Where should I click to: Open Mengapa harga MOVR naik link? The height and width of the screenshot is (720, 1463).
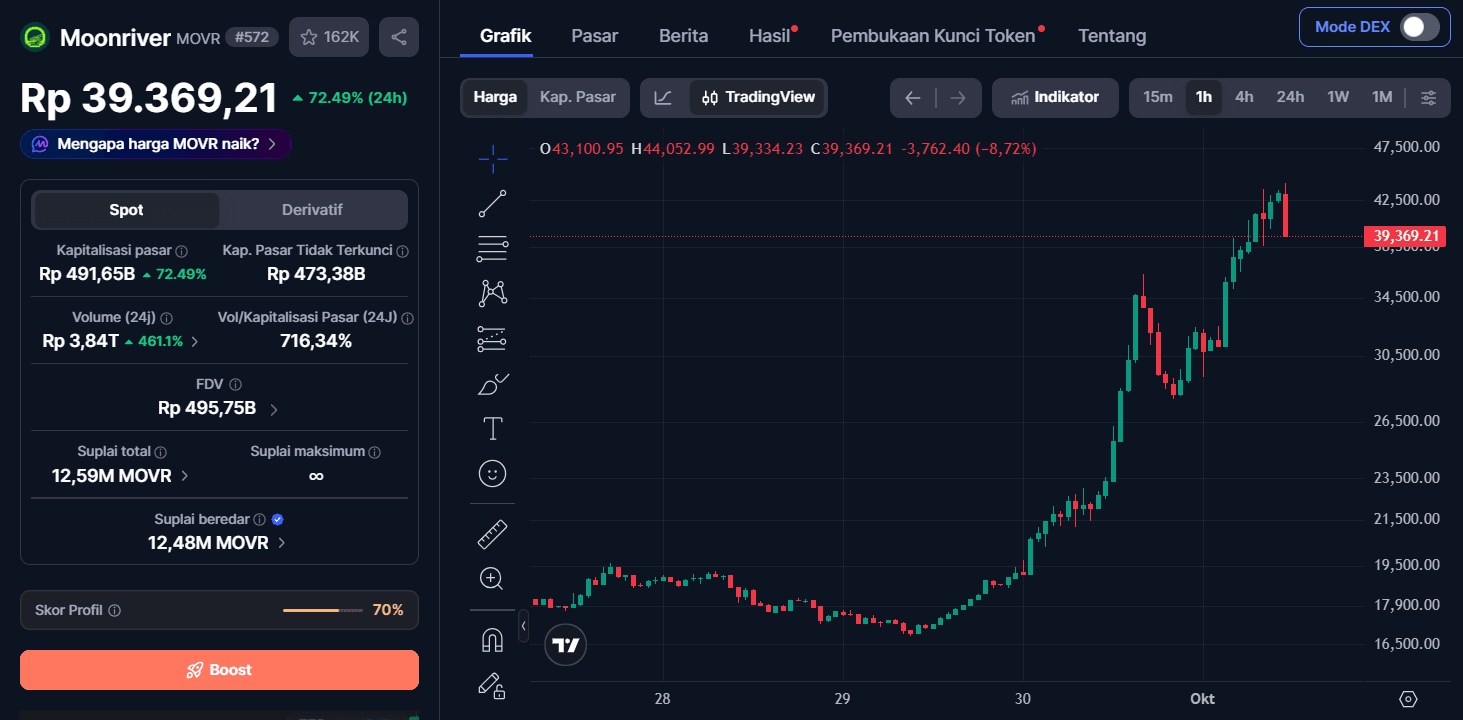(156, 144)
